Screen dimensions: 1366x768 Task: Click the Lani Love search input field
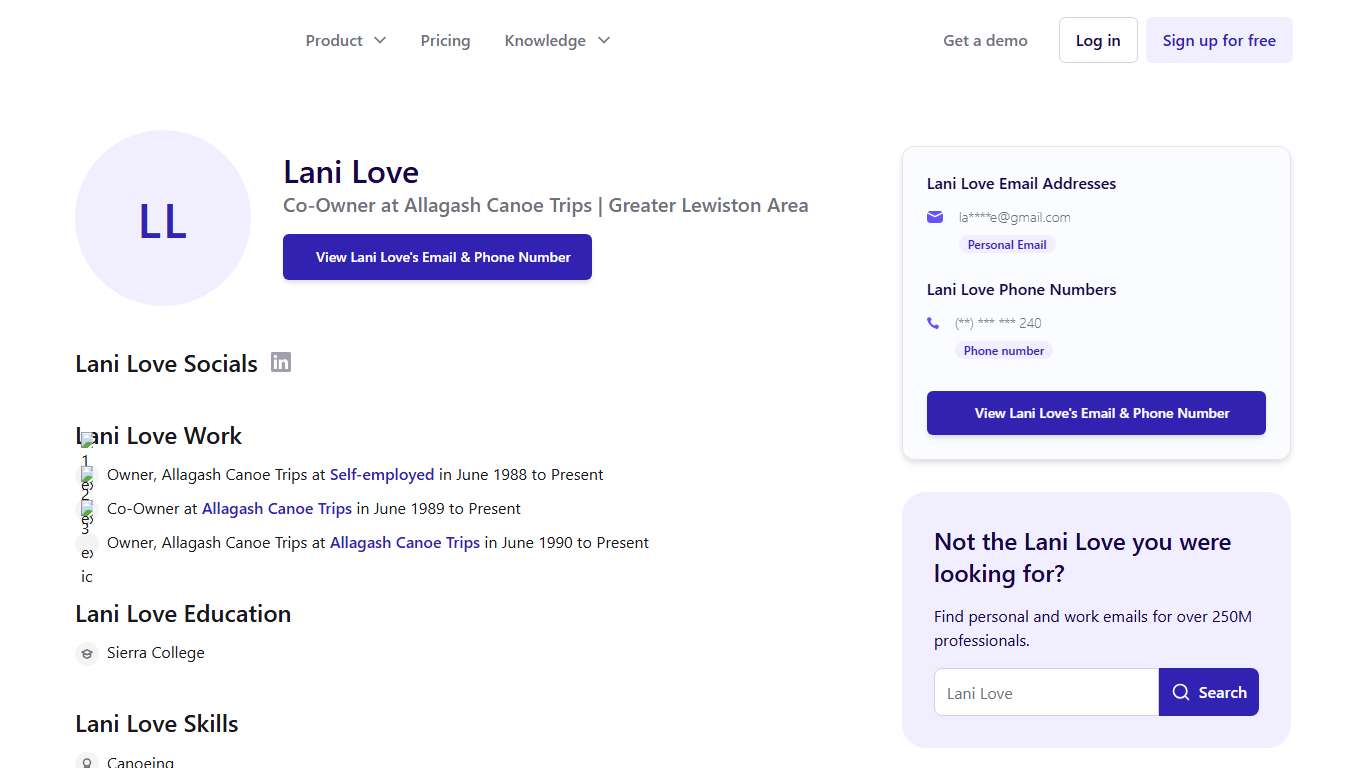(1046, 691)
